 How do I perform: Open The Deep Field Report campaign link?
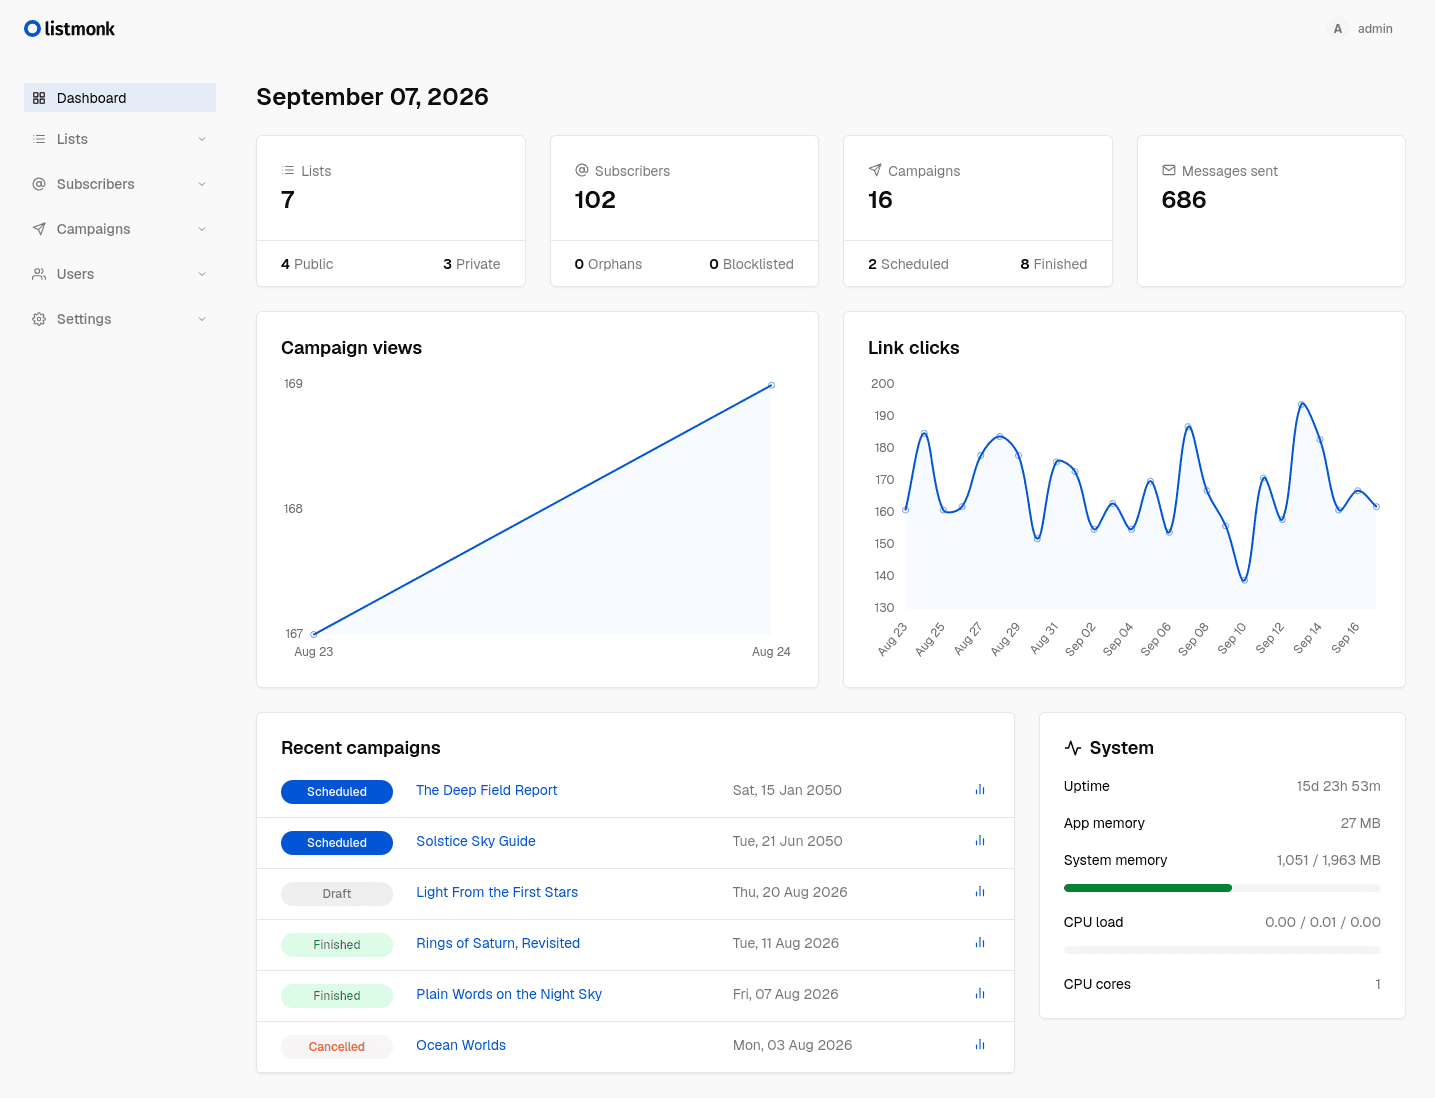click(487, 790)
